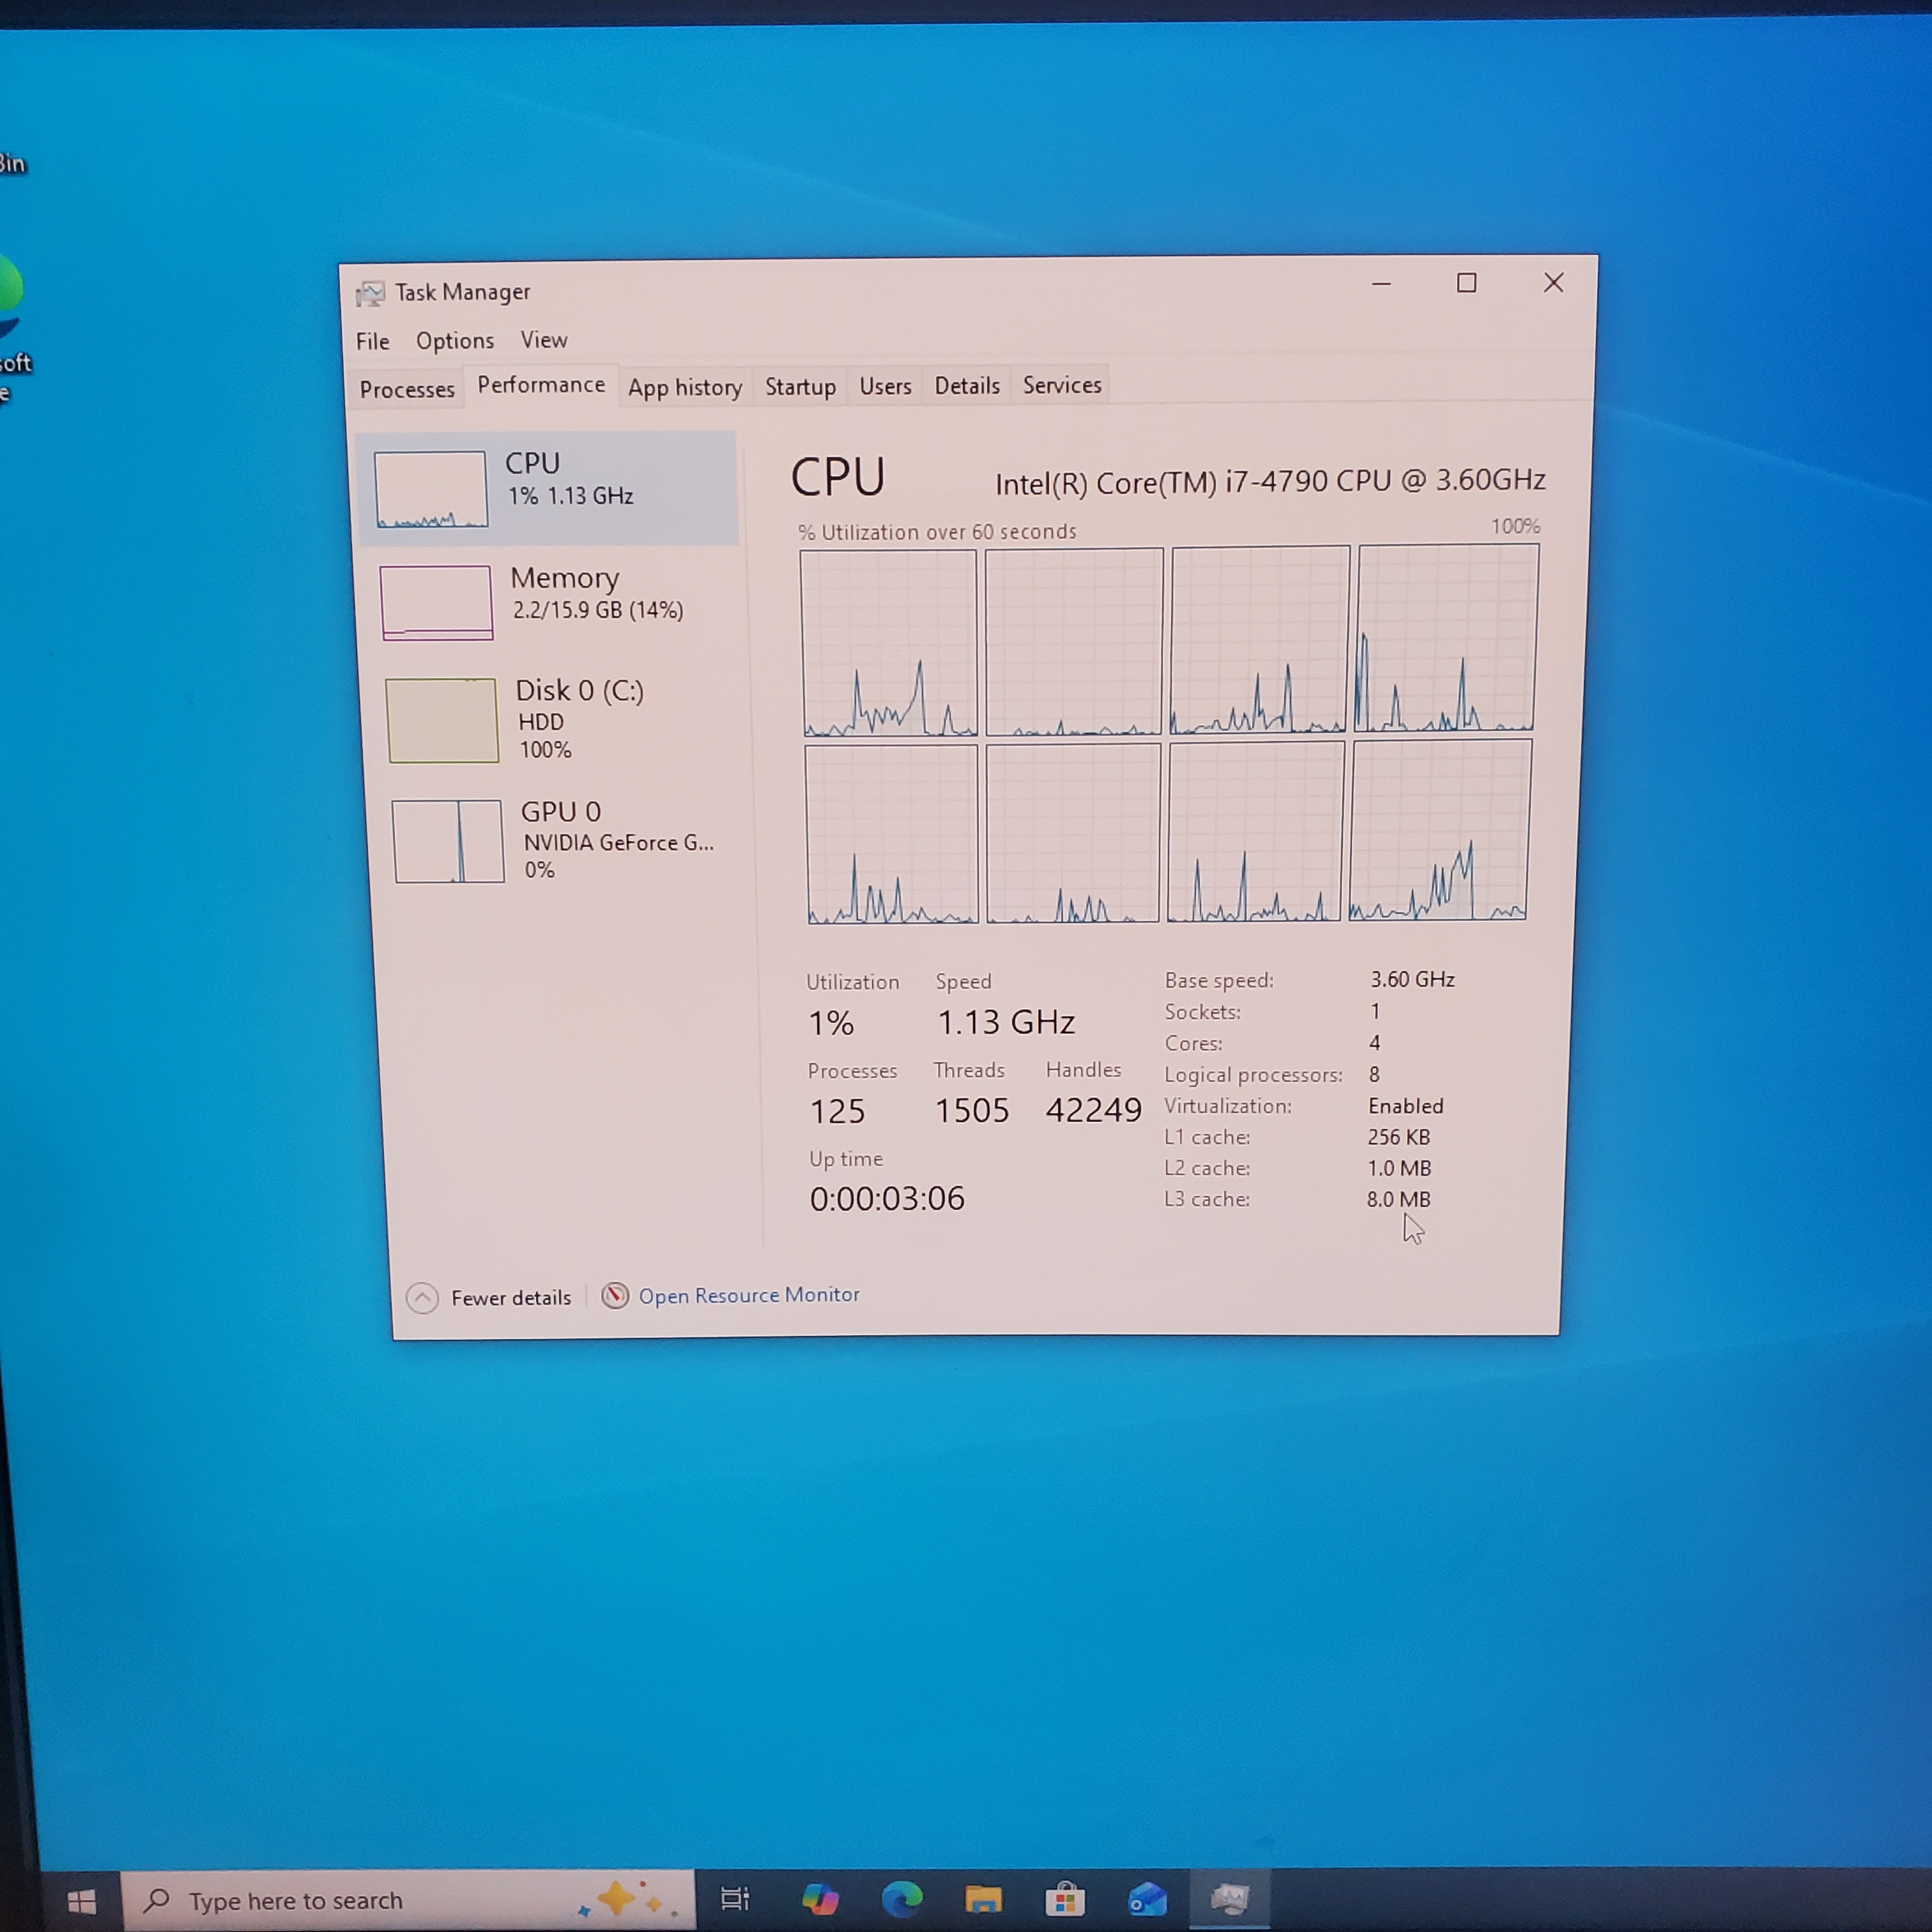
Task: Click the L3 cache 8.0 MB value
Action: pos(1398,1199)
